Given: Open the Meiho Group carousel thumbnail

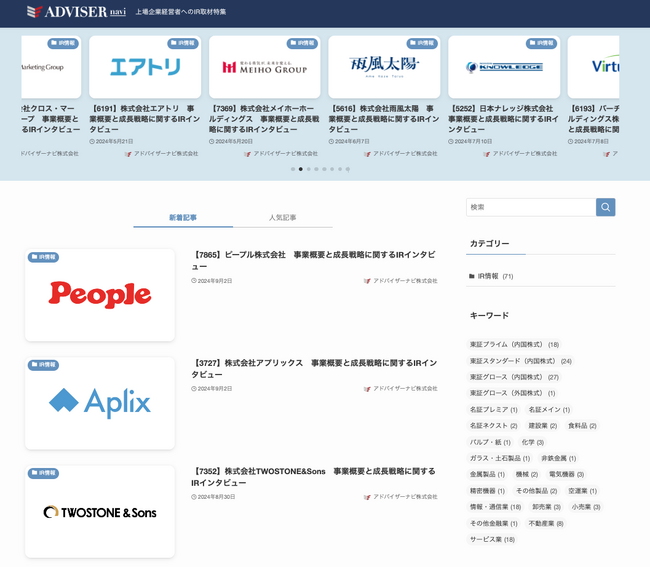Looking at the screenshot, I should [x=264, y=67].
